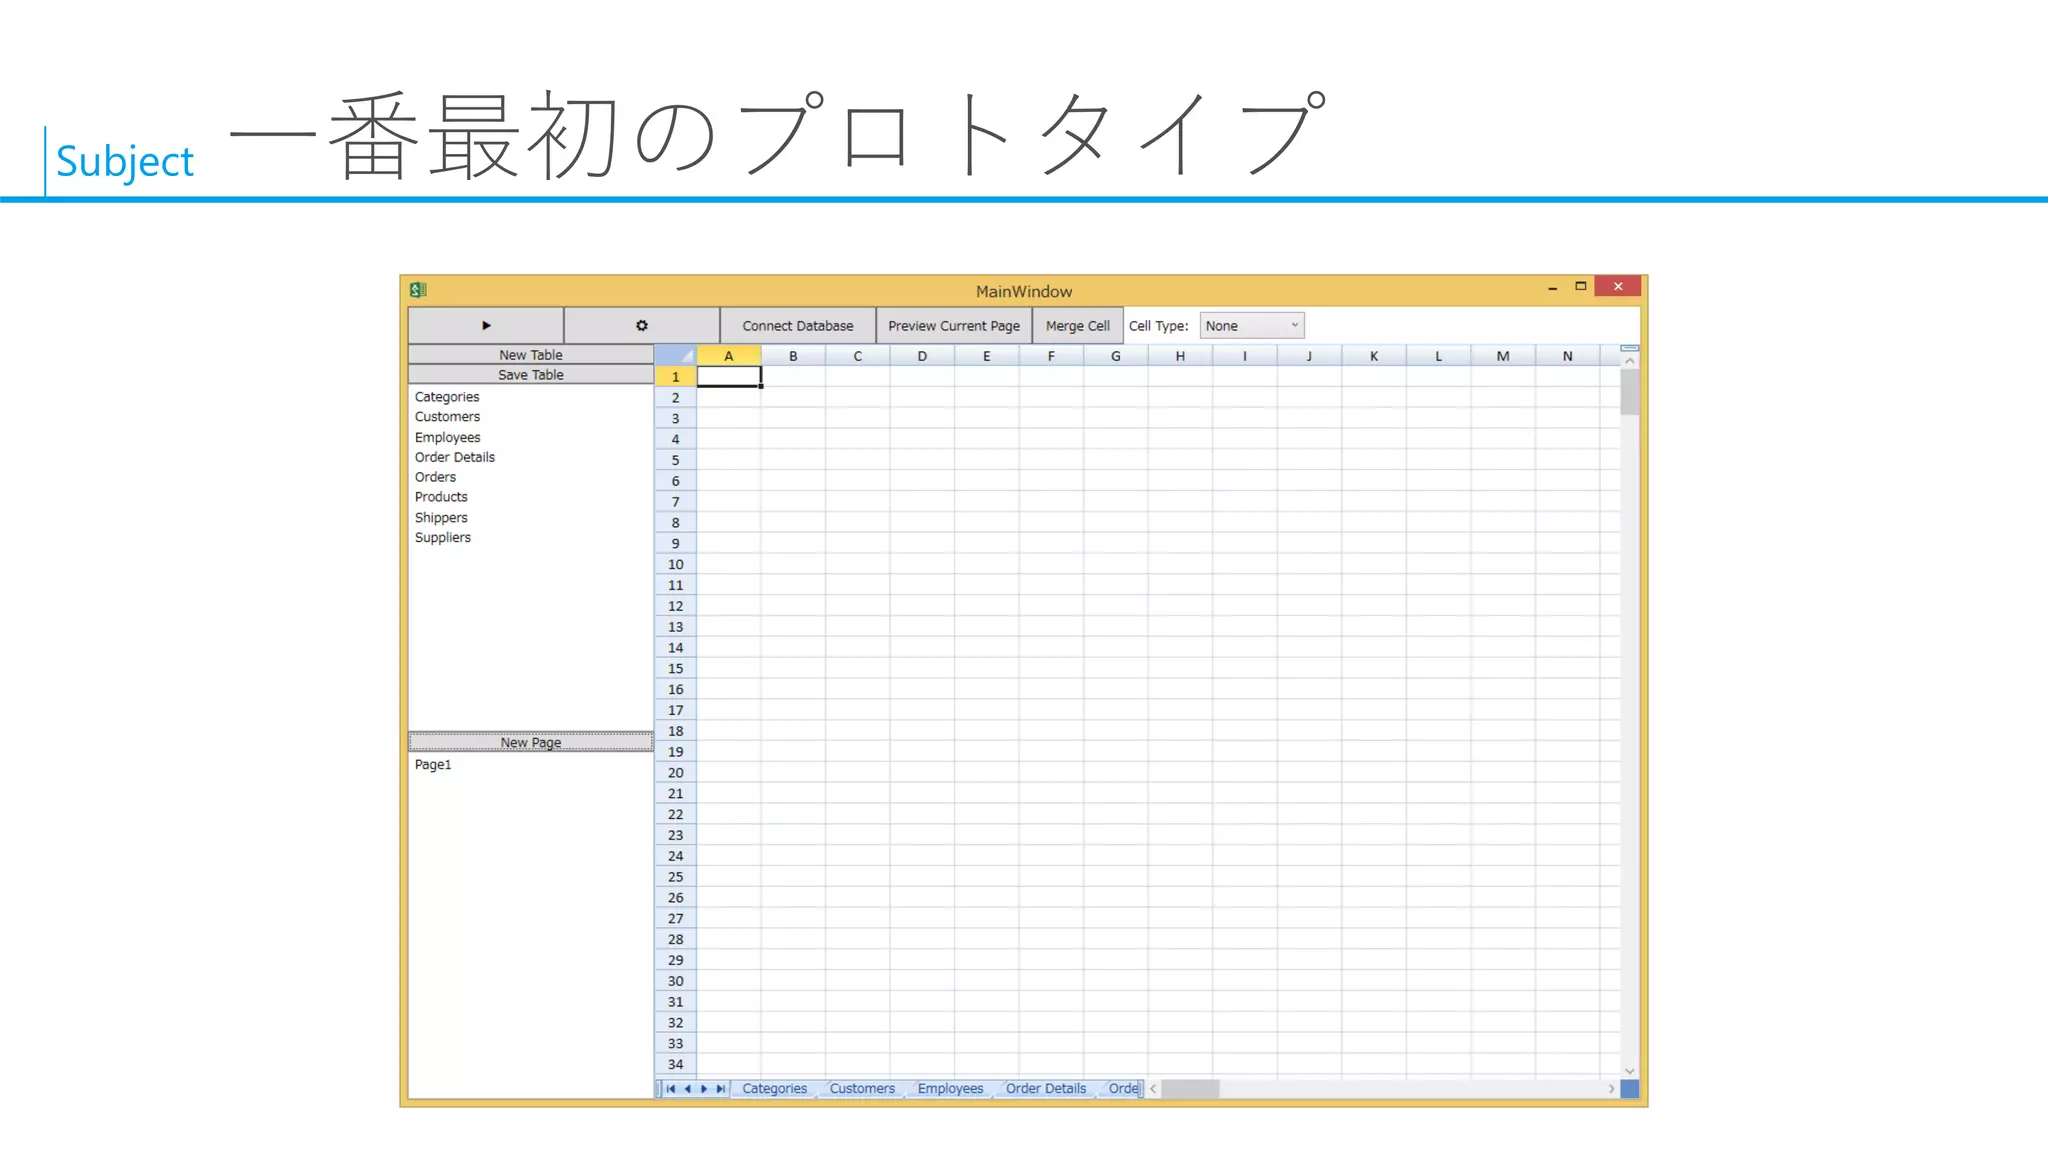Click the vertical scrollbar down arrow
Screen dimensions: 2048x1152
[x=1629, y=1070]
